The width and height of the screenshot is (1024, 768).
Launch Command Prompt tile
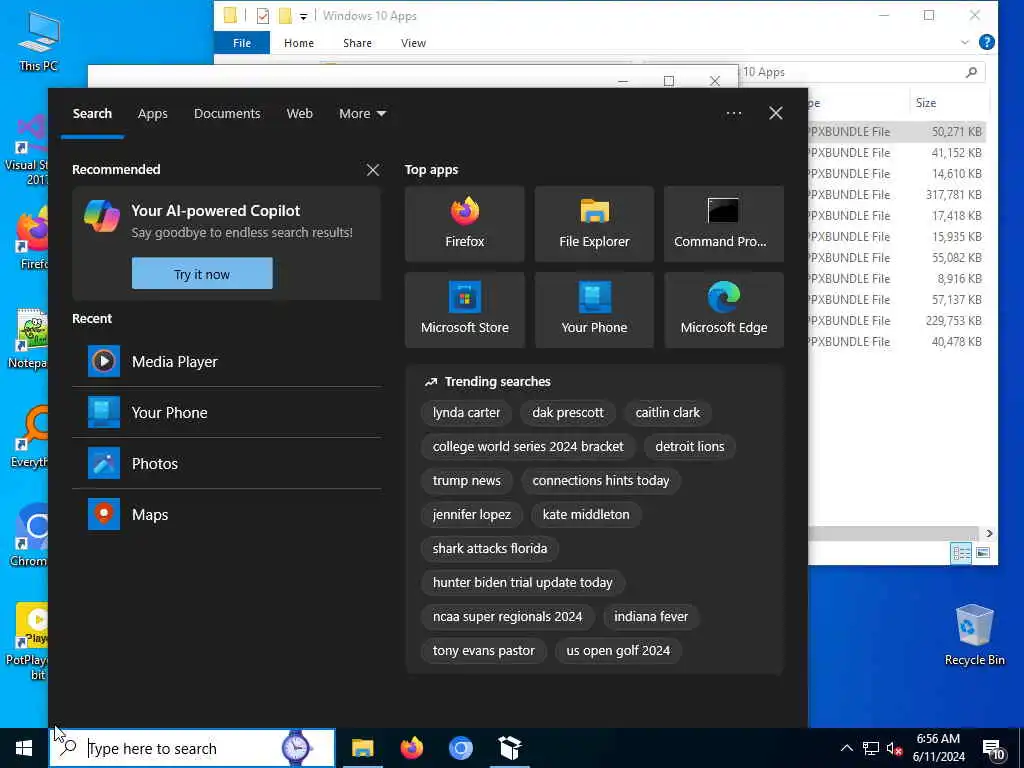point(724,224)
